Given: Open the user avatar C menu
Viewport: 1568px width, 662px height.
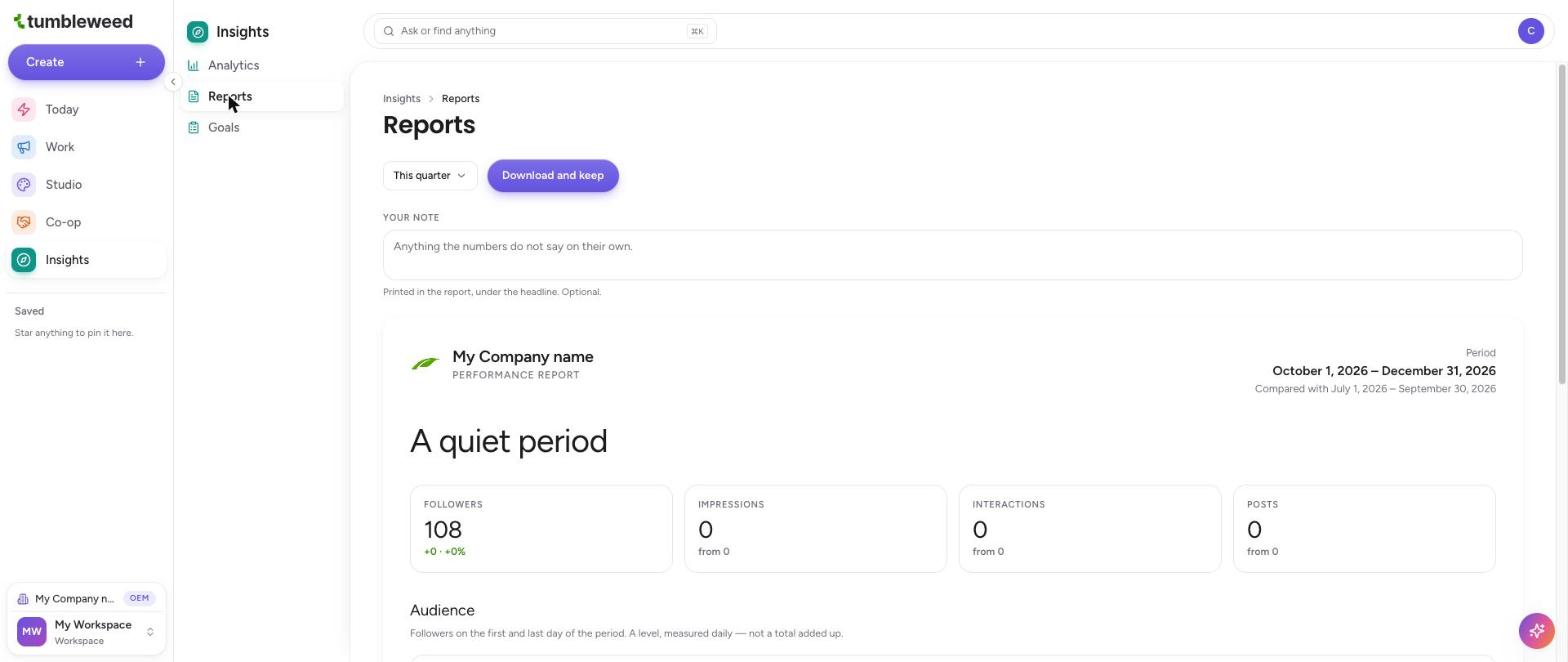Looking at the screenshot, I should pos(1530,31).
